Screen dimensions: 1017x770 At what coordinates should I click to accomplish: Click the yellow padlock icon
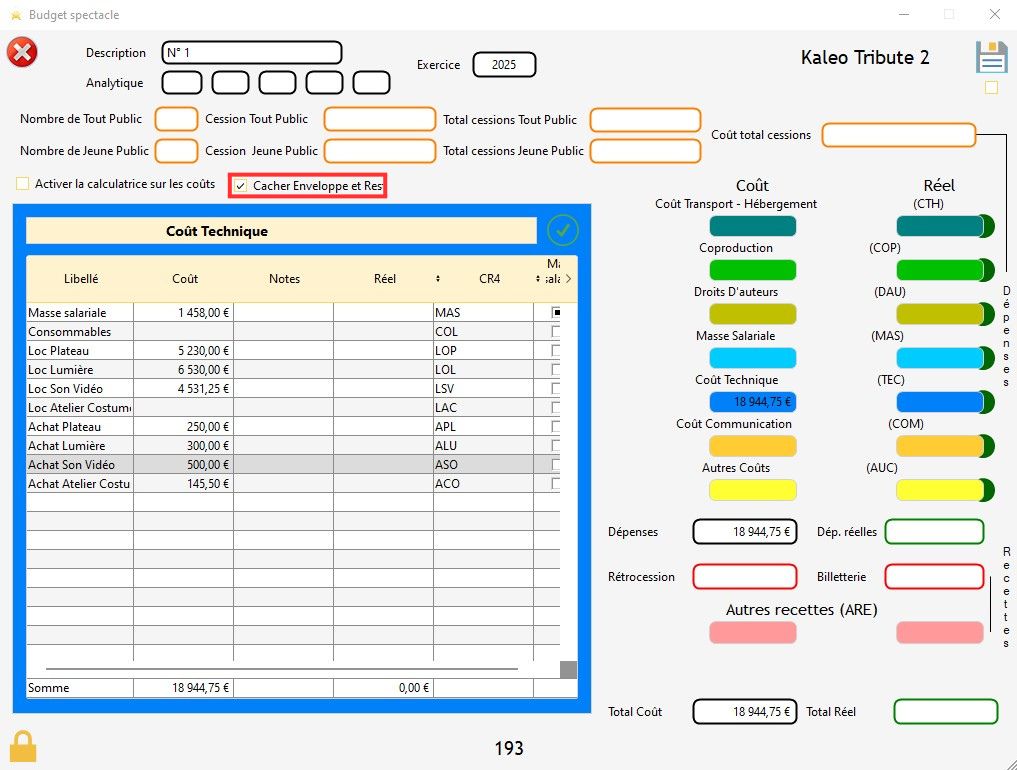[x=23, y=746]
